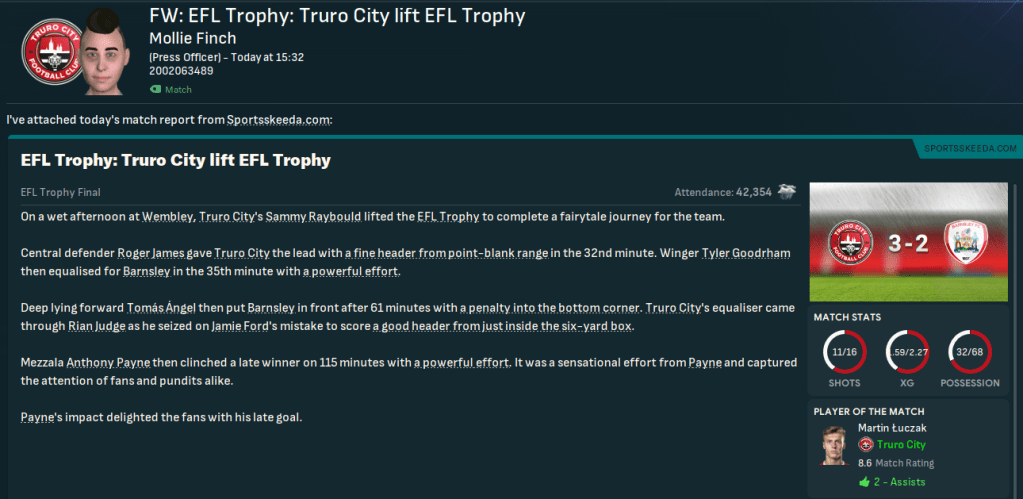Click the small Truro City badge under Łuczak
Screen dimensions: 1023x499
click(x=866, y=445)
